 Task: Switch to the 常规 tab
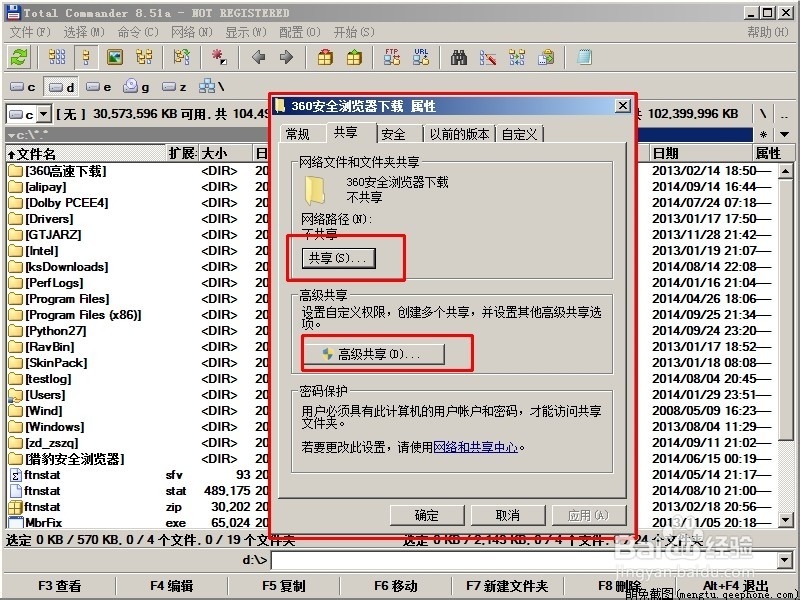(x=297, y=134)
